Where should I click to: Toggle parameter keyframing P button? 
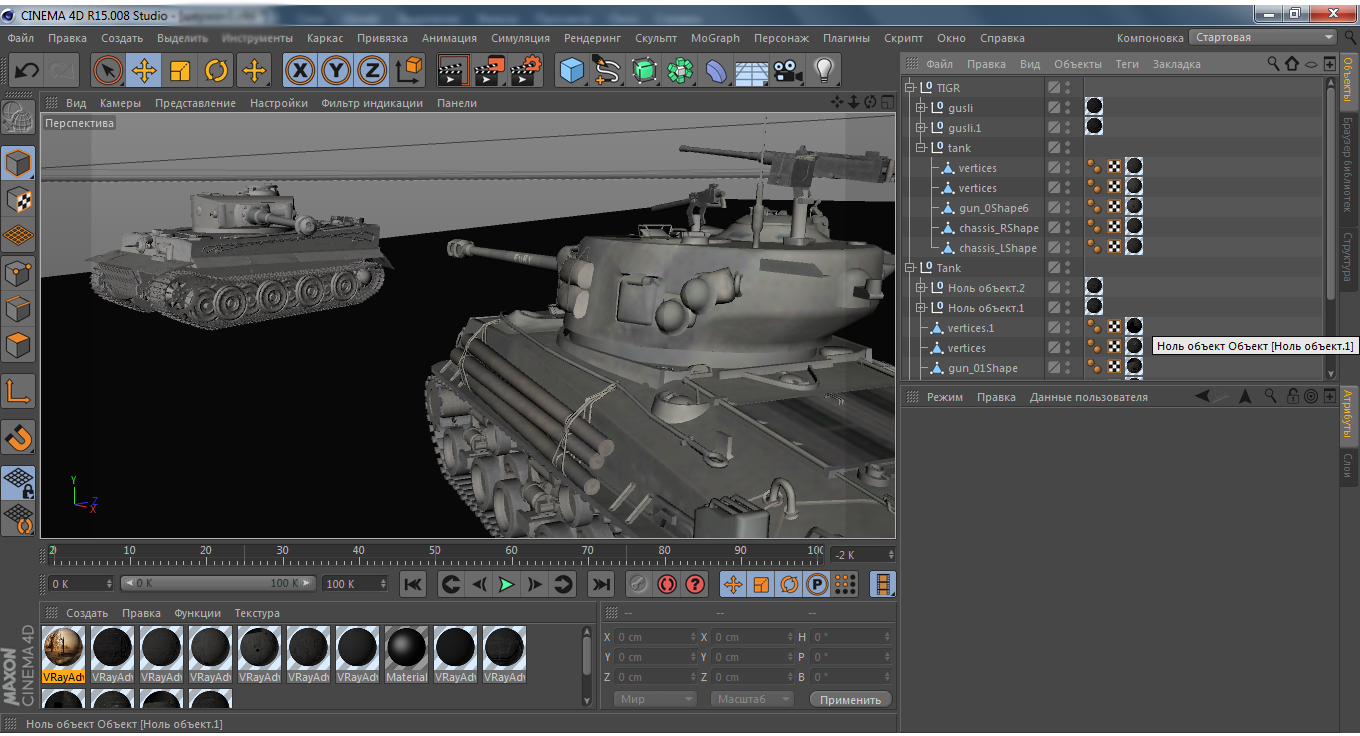(817, 584)
